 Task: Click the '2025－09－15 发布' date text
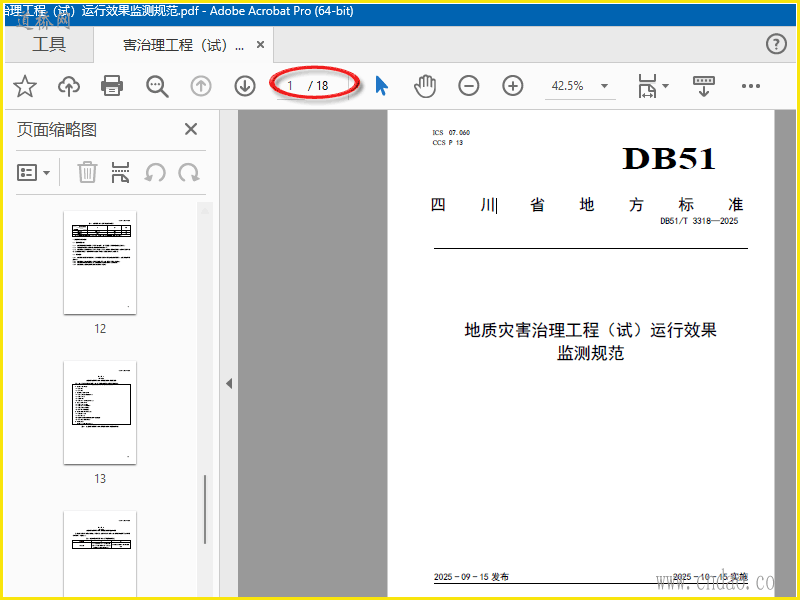point(471,577)
